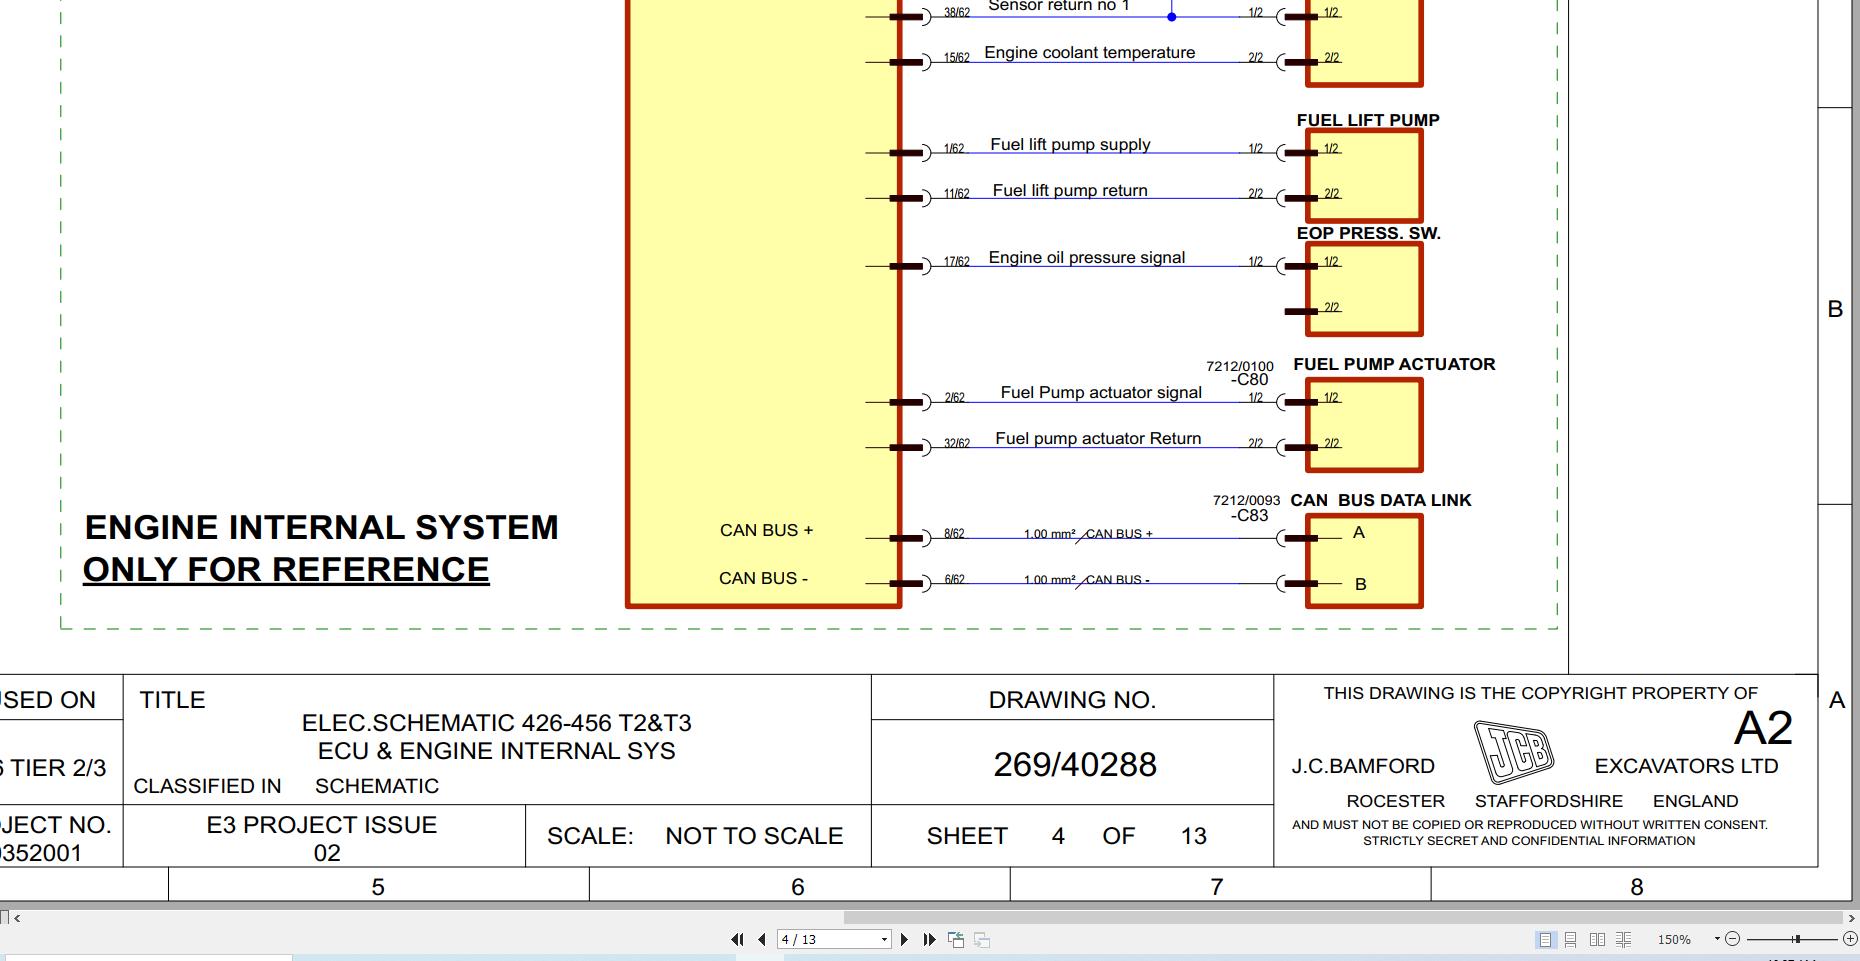Zoom in with the plus icon
1860x961 pixels.
click(x=1849, y=939)
